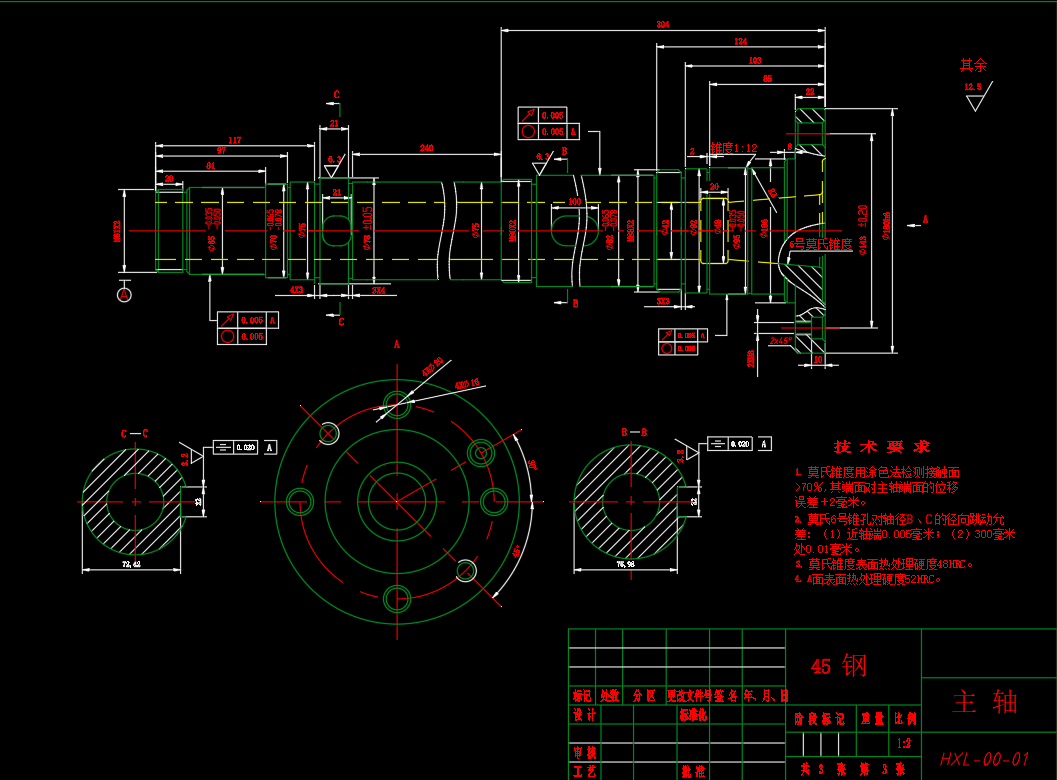
Task: Click the 6.3 roughness triangle near section C
Action: [x=335, y=163]
